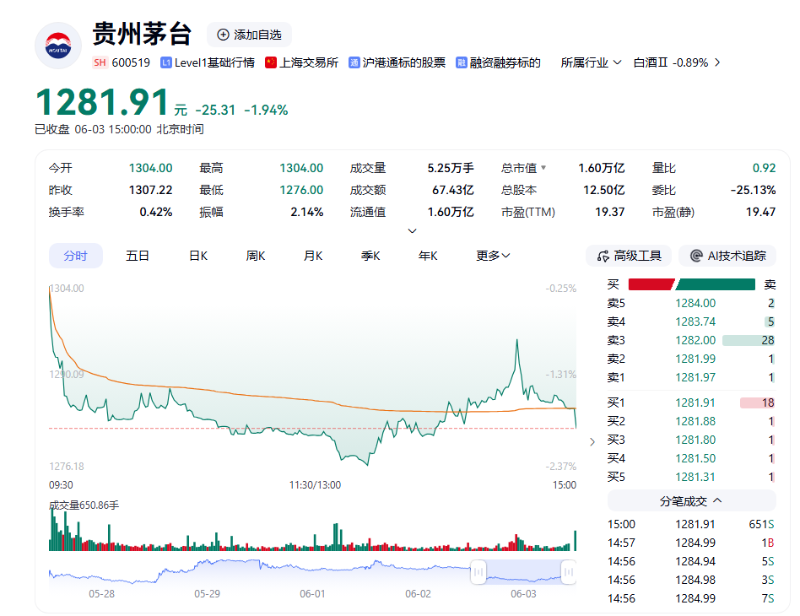The image size is (800, 616).
Task: Click the 卖2 row price 1281.99
Action: click(x=695, y=359)
